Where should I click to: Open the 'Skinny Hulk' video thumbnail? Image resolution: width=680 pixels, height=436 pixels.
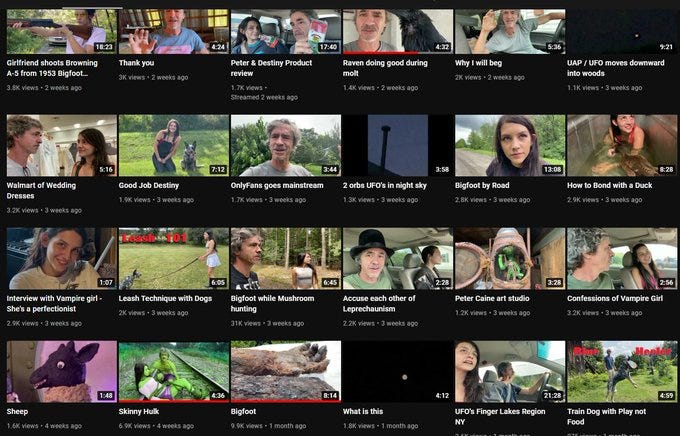tap(173, 372)
